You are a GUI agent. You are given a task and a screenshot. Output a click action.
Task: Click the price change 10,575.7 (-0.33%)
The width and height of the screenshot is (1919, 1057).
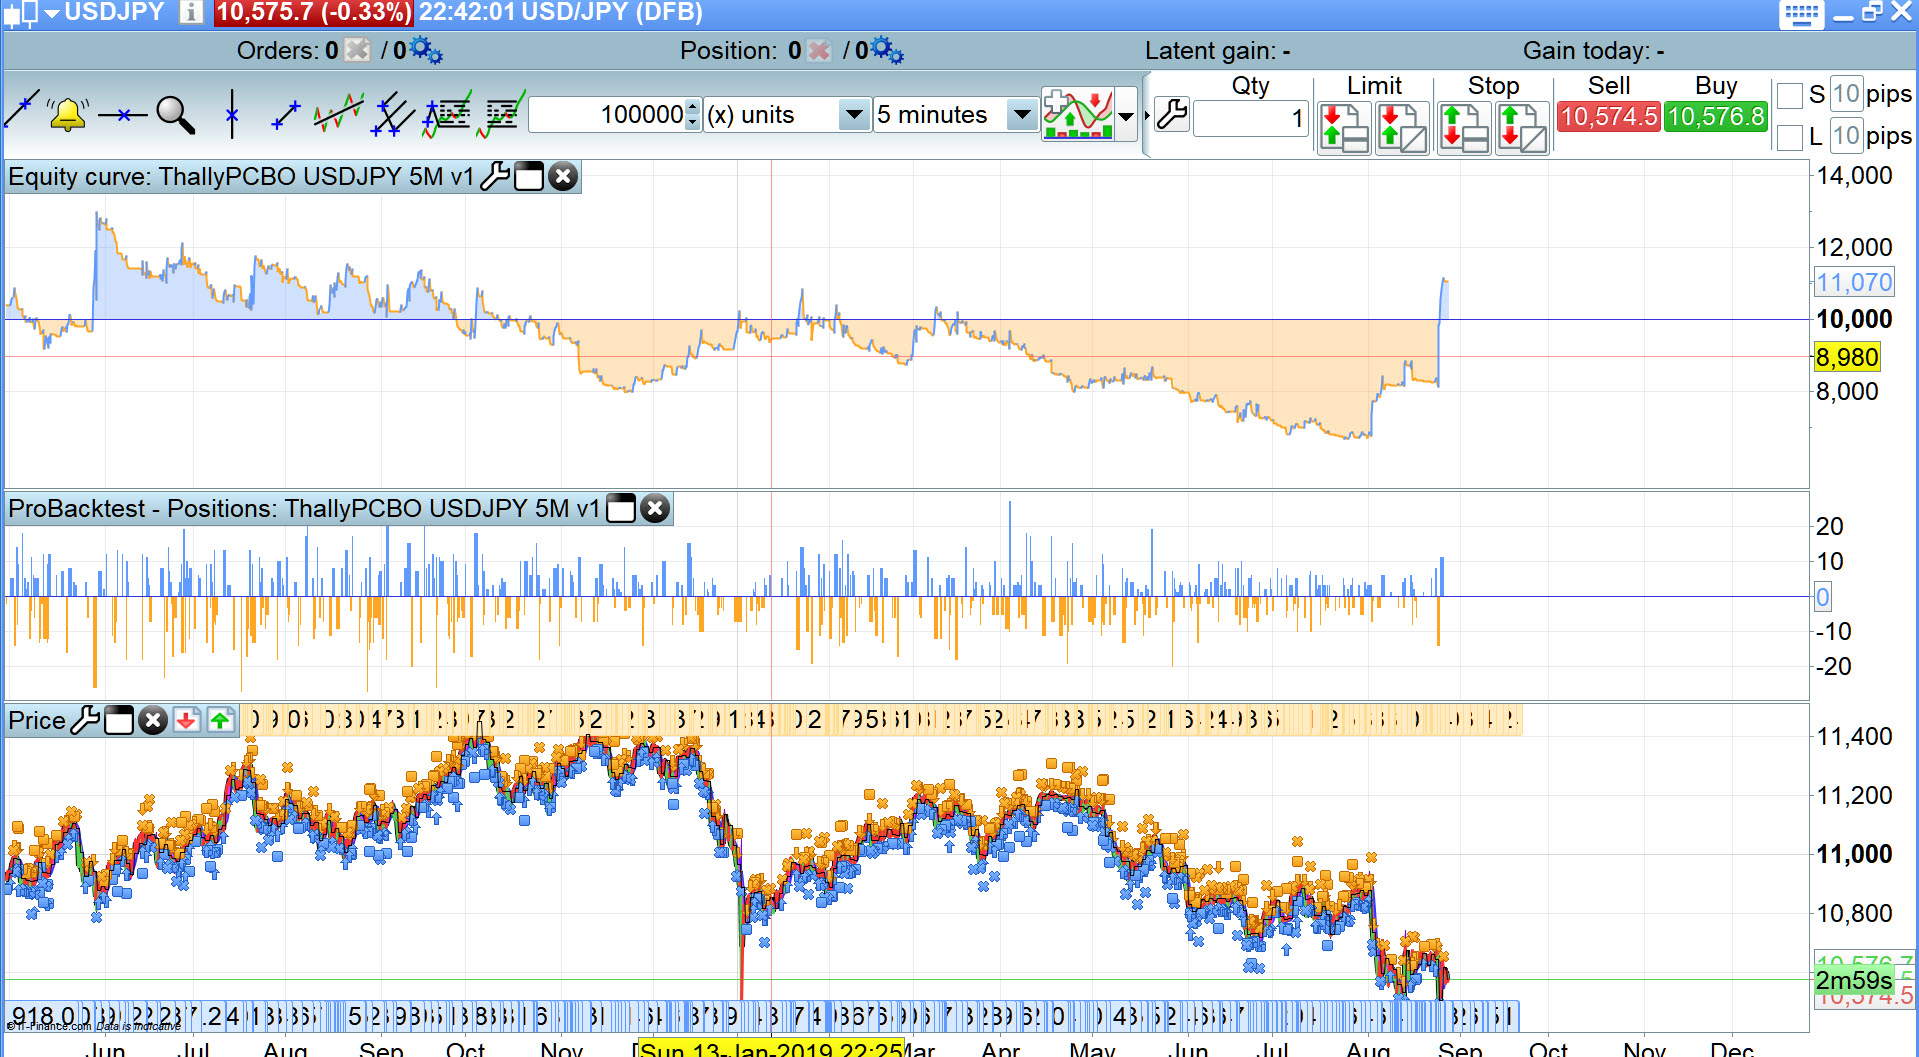[314, 12]
